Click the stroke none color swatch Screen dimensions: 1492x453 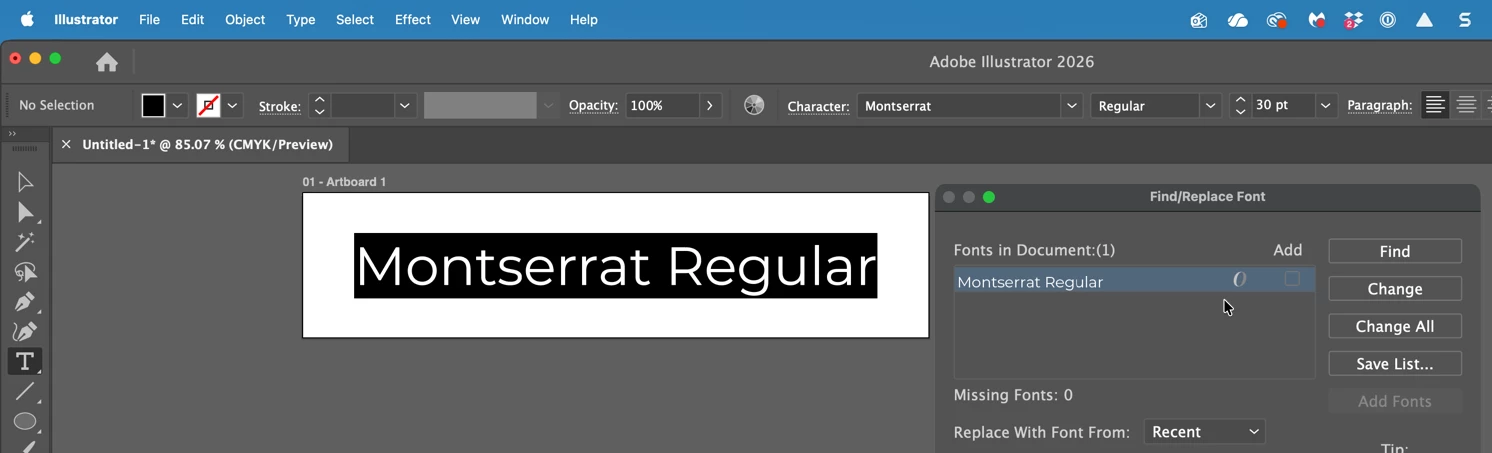click(208, 105)
